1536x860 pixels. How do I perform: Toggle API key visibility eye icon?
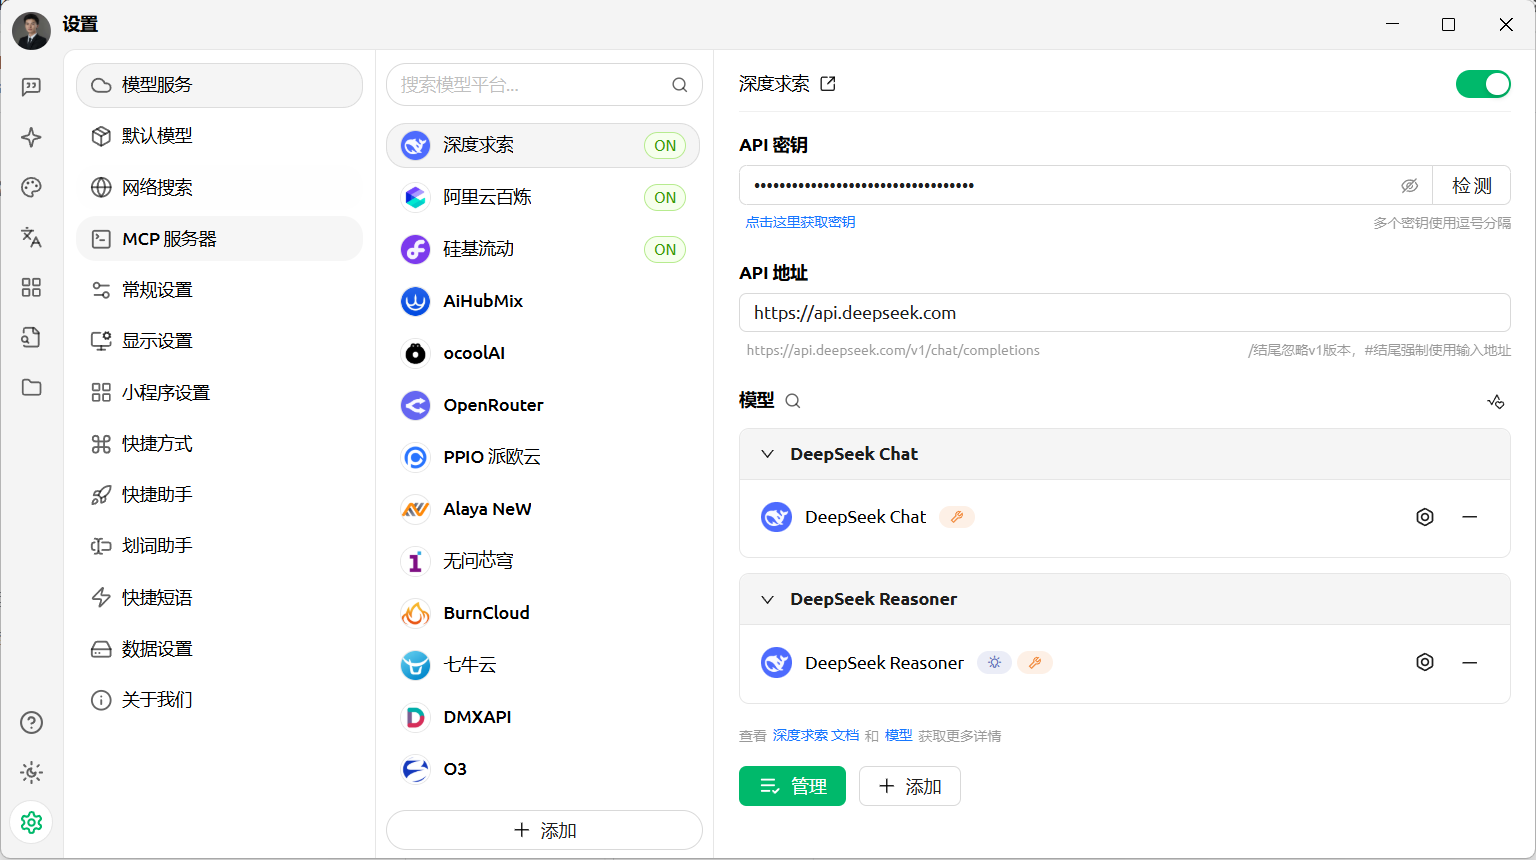point(1410,186)
